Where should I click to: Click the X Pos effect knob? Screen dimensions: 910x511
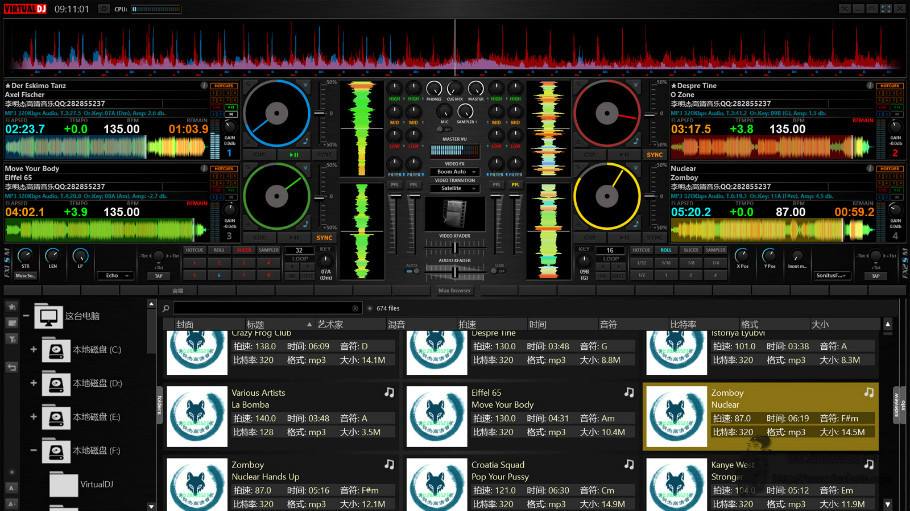(x=742, y=256)
